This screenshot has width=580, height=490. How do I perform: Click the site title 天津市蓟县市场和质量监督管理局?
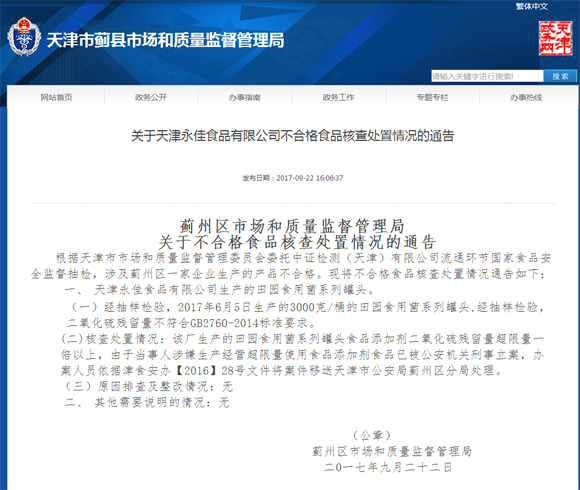[x=165, y=40]
